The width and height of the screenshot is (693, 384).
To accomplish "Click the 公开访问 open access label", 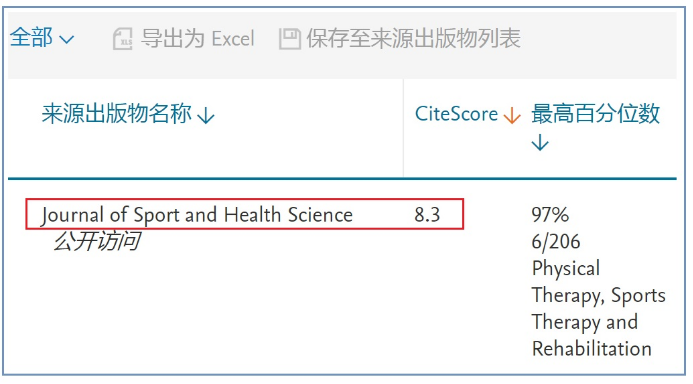I will [97, 241].
